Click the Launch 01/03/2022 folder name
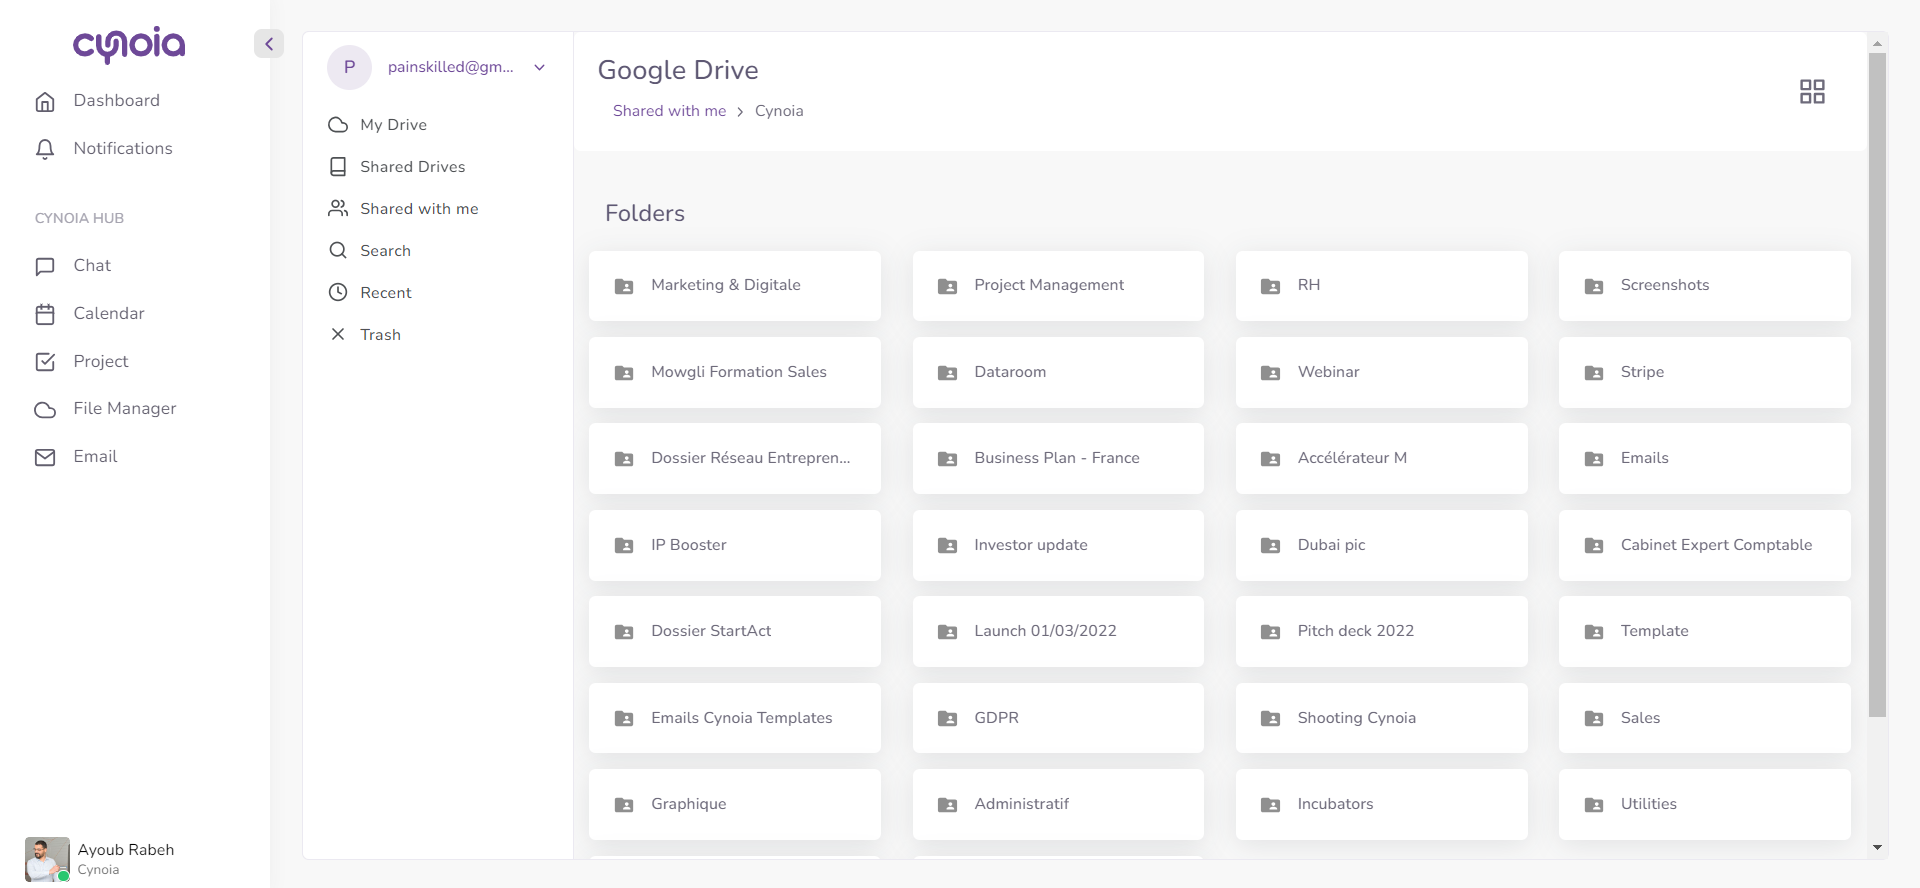The height and width of the screenshot is (888, 1920). [x=1045, y=631]
